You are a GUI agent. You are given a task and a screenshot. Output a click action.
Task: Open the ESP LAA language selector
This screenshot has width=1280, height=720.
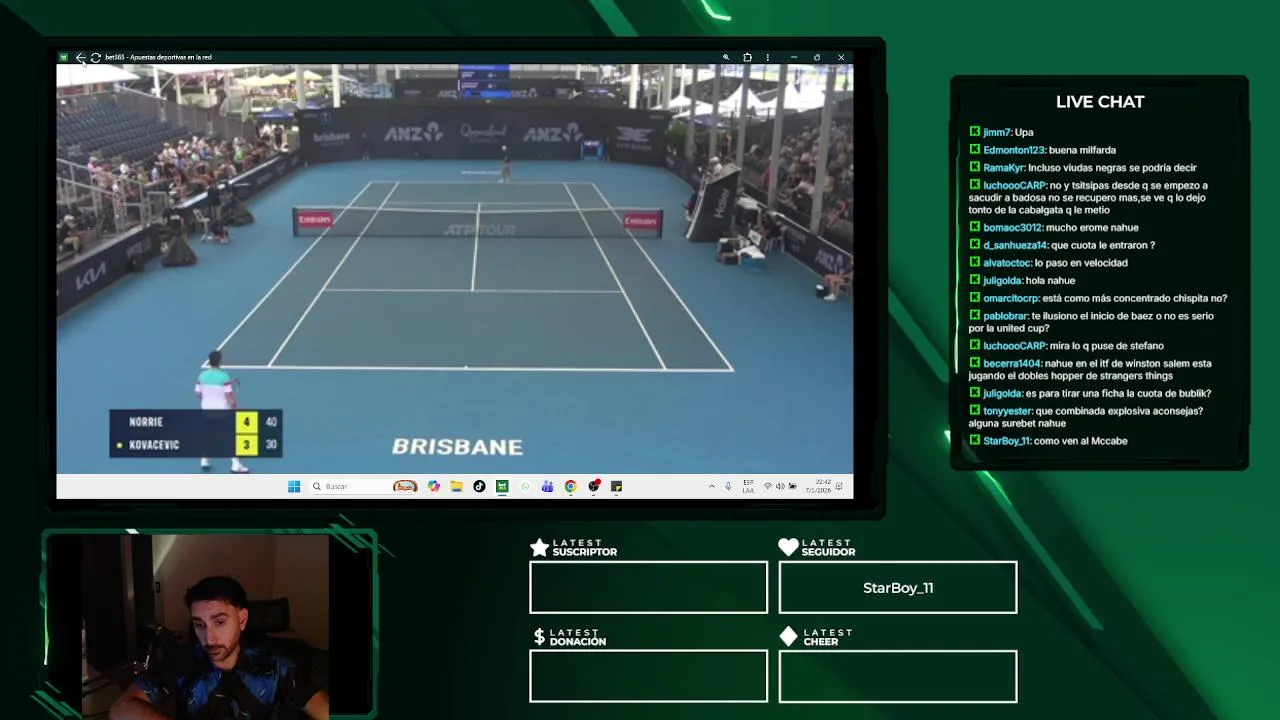point(748,486)
